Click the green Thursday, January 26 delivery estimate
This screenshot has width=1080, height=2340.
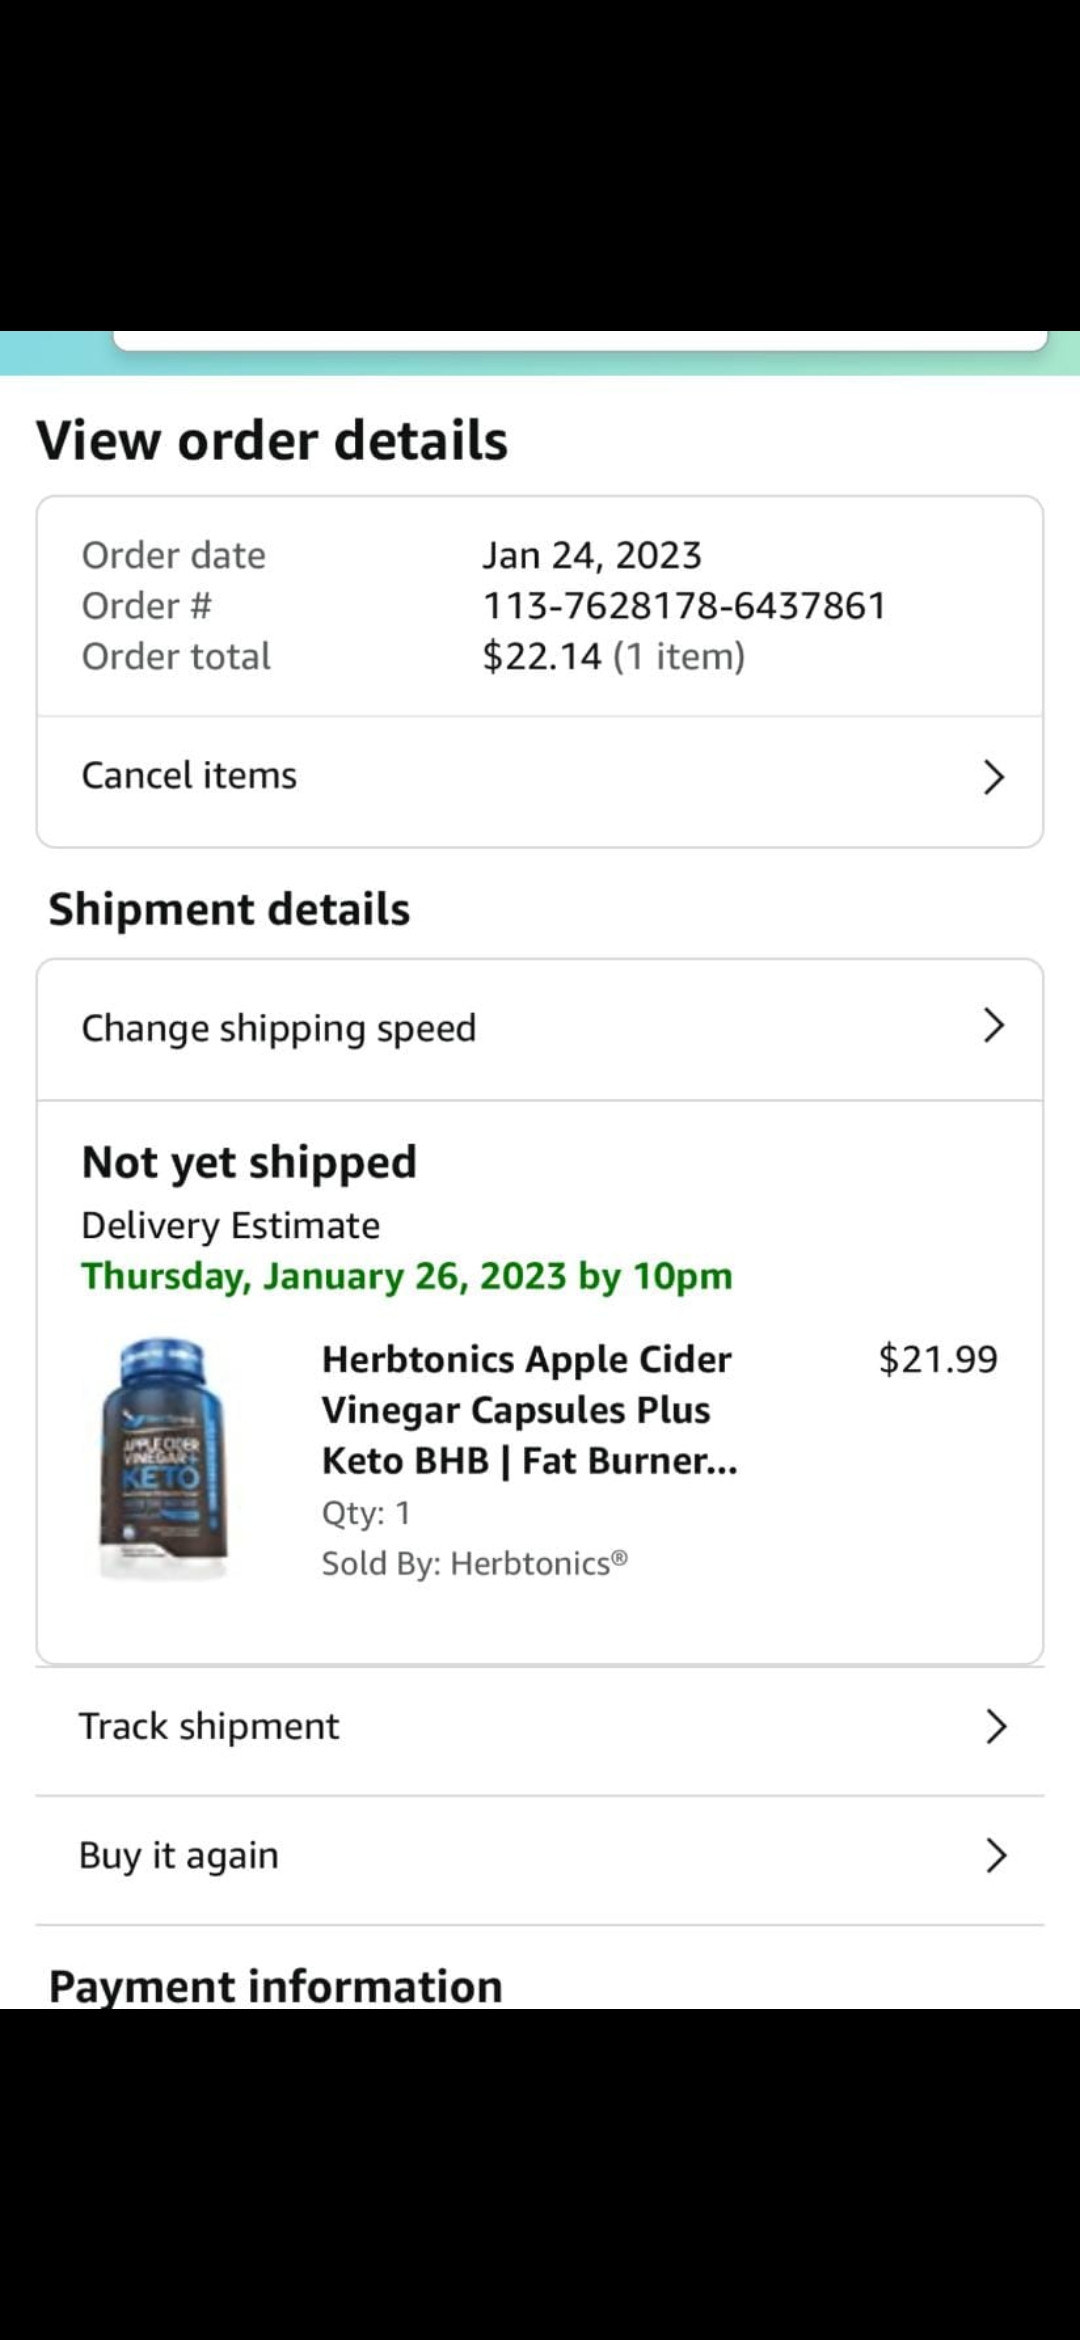coord(407,1277)
